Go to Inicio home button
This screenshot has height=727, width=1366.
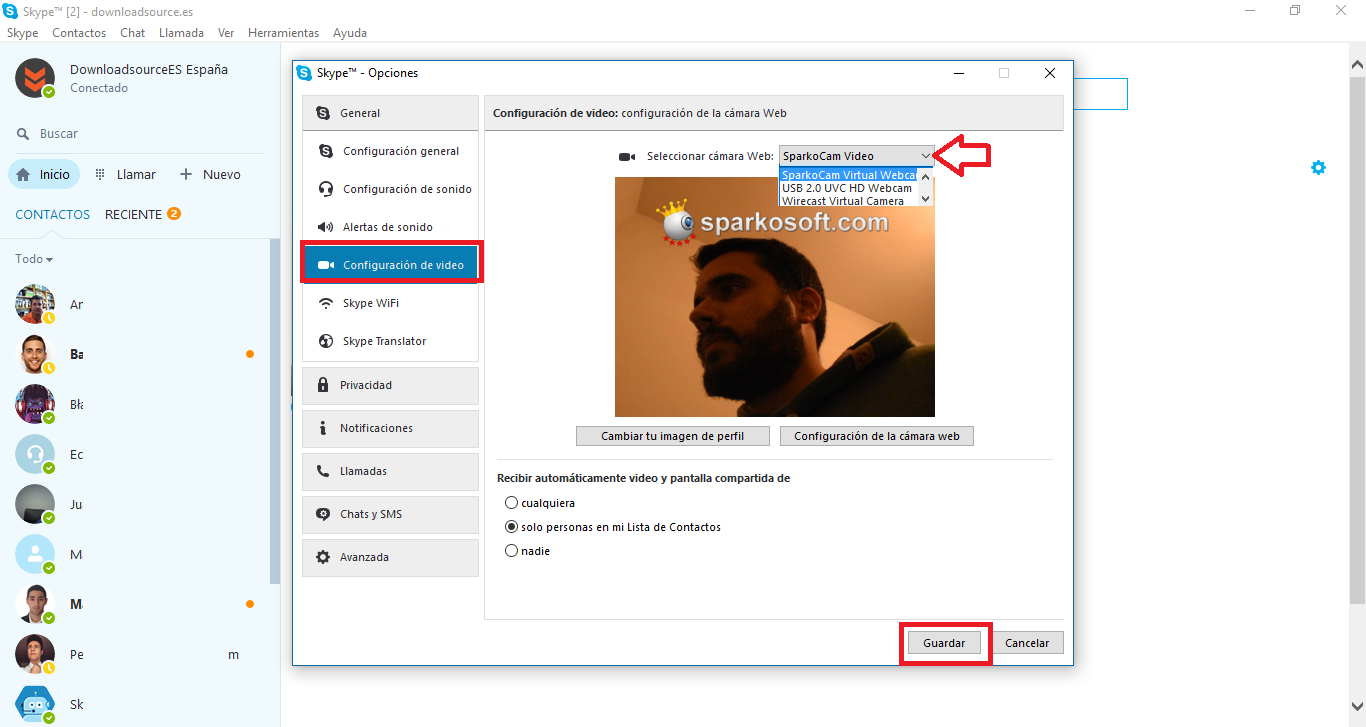click(44, 174)
